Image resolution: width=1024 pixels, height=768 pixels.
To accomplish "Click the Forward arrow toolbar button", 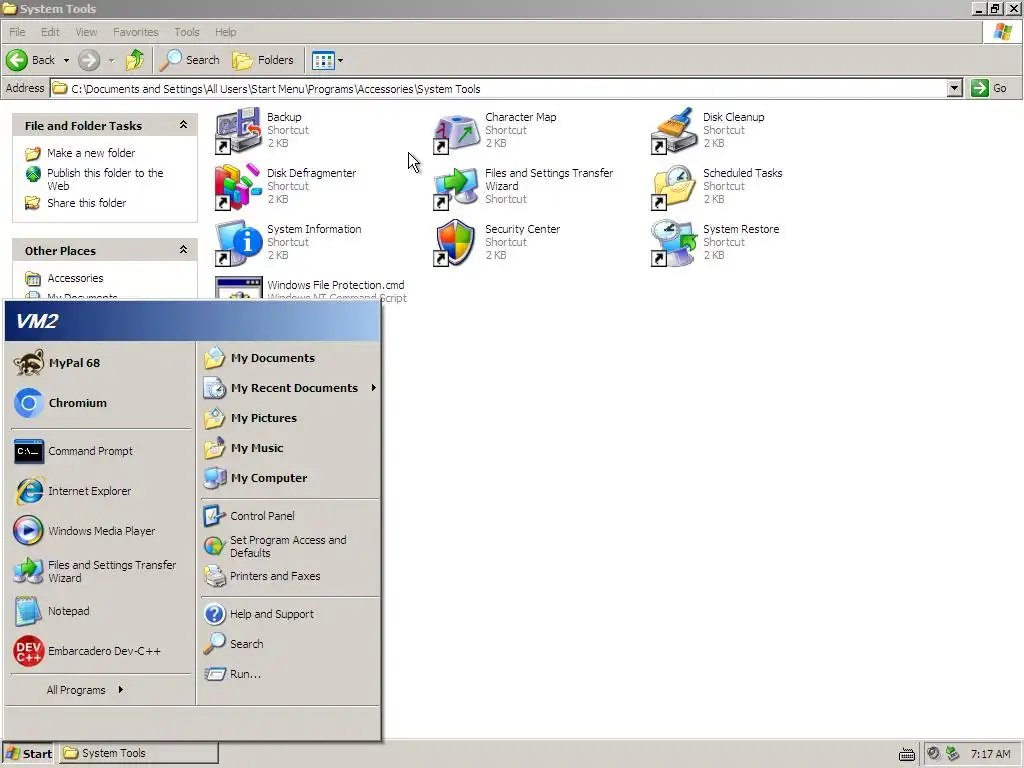I will (x=89, y=60).
